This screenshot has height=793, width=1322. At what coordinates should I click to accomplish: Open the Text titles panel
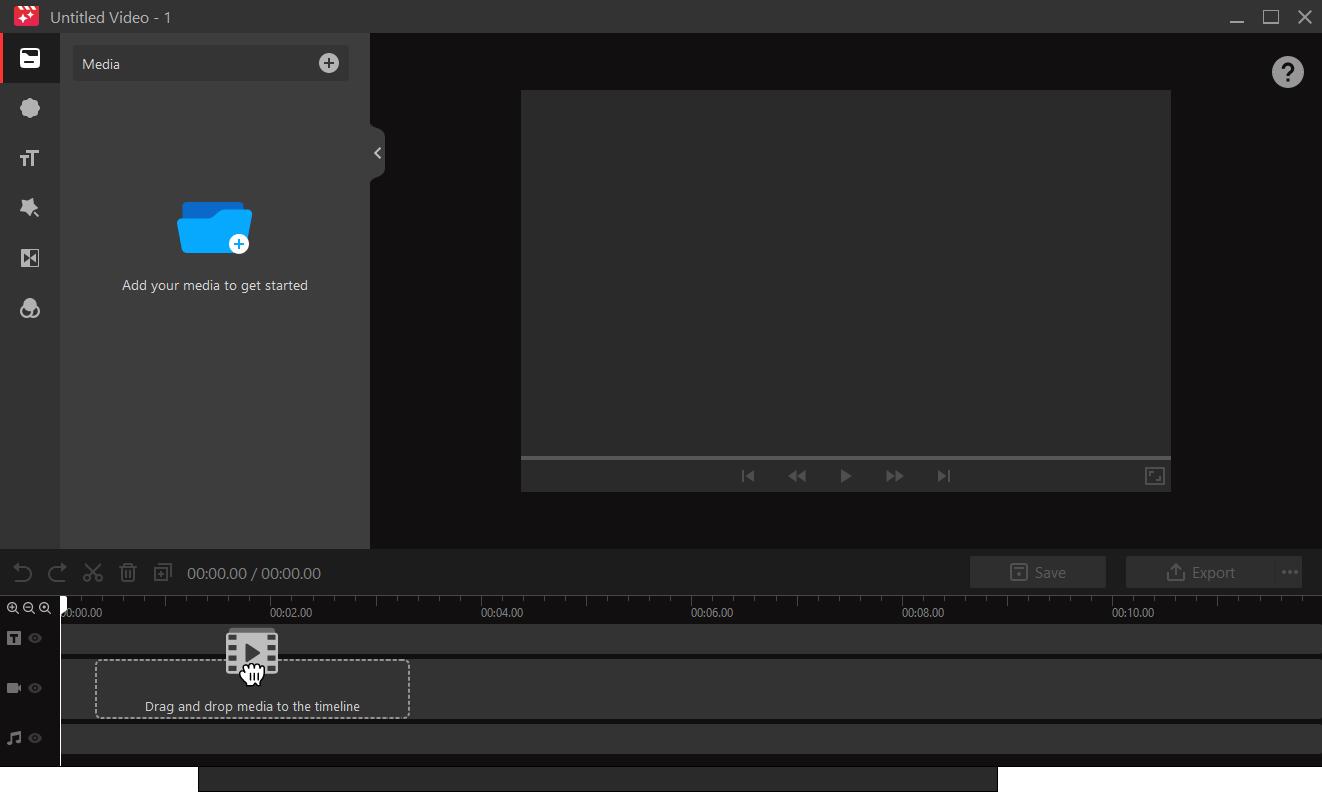coord(30,158)
